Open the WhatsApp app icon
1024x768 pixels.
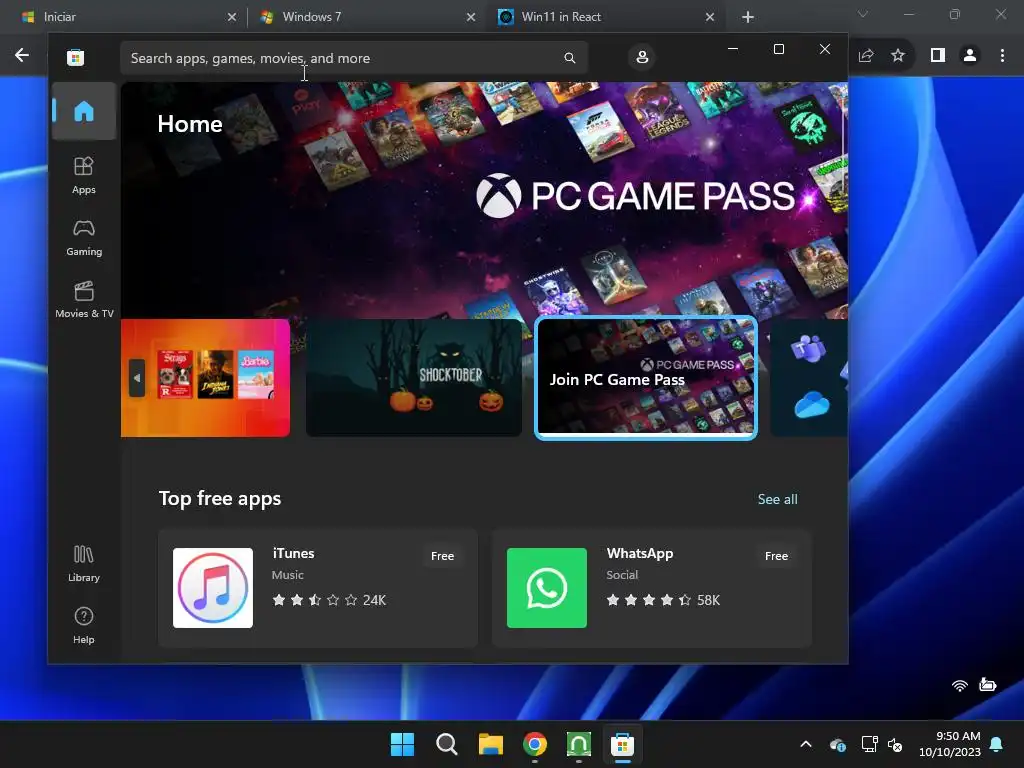[547, 588]
